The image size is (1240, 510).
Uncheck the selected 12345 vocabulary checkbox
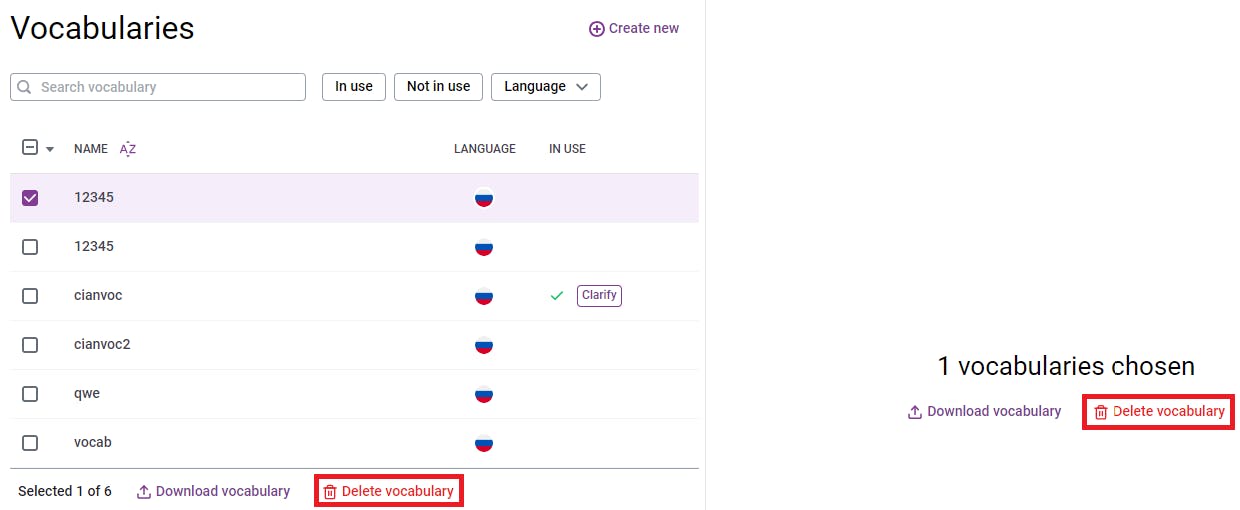pos(30,198)
